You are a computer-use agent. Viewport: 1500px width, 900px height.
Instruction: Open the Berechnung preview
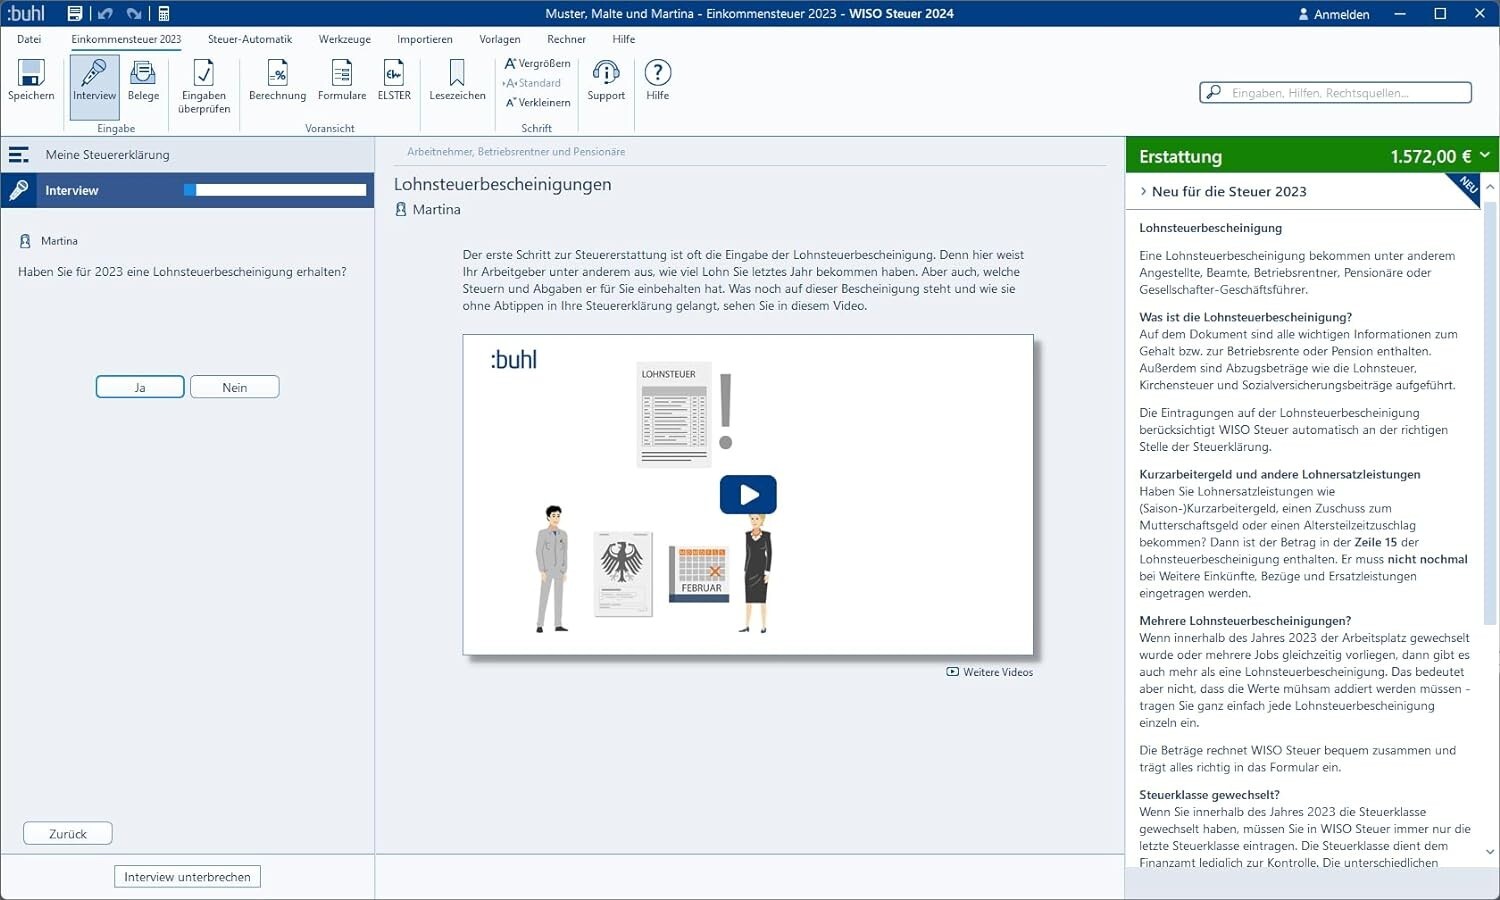(x=277, y=80)
